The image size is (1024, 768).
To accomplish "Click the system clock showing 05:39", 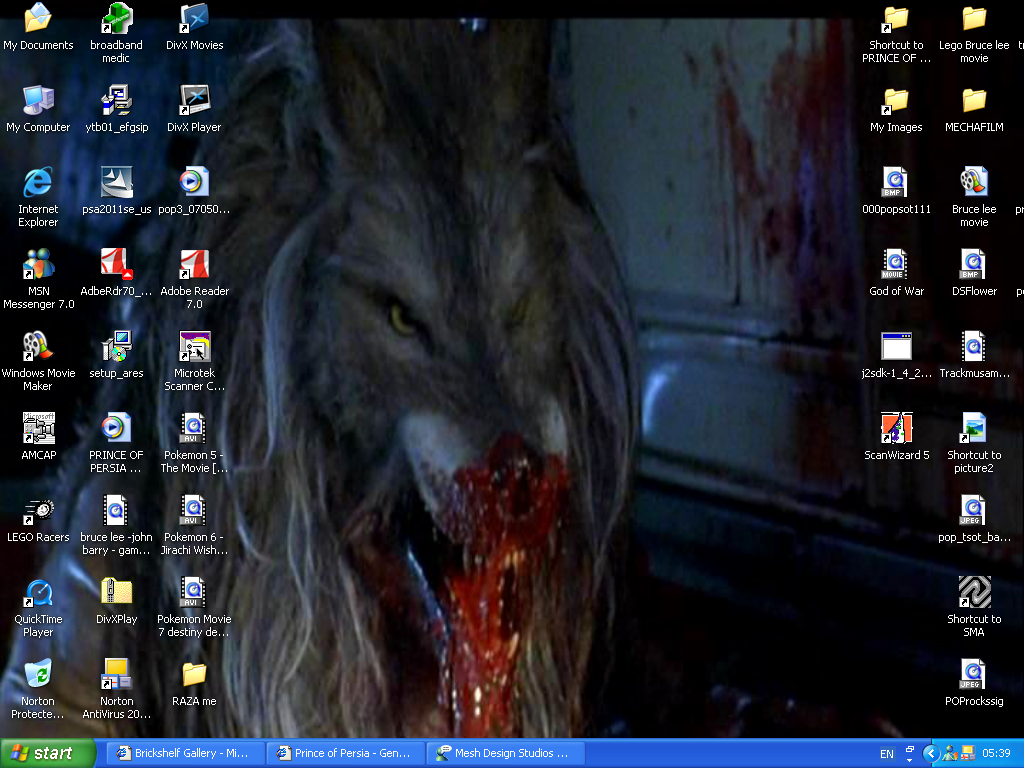I will pos(996,754).
